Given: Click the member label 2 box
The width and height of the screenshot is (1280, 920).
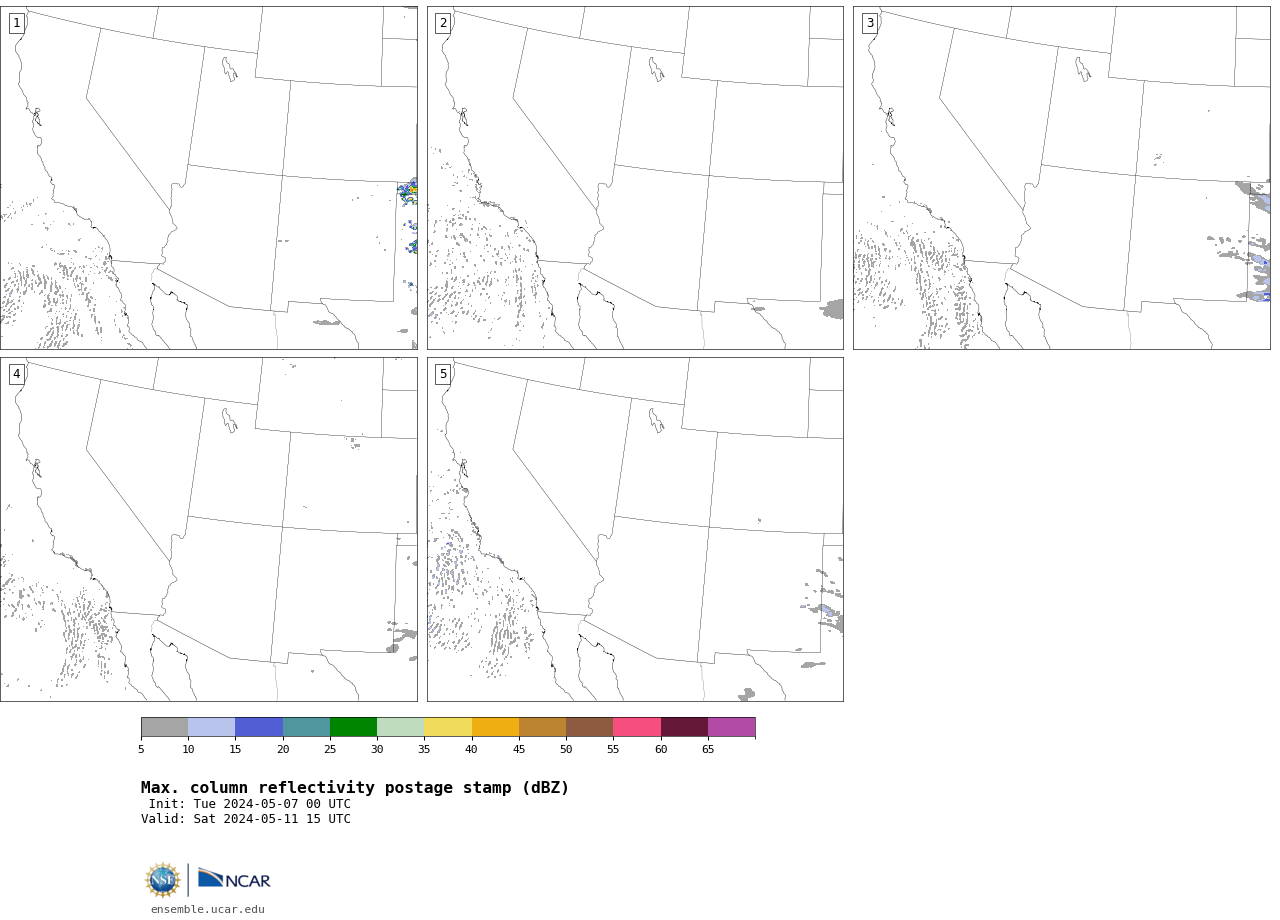Looking at the screenshot, I should pos(443,23).
